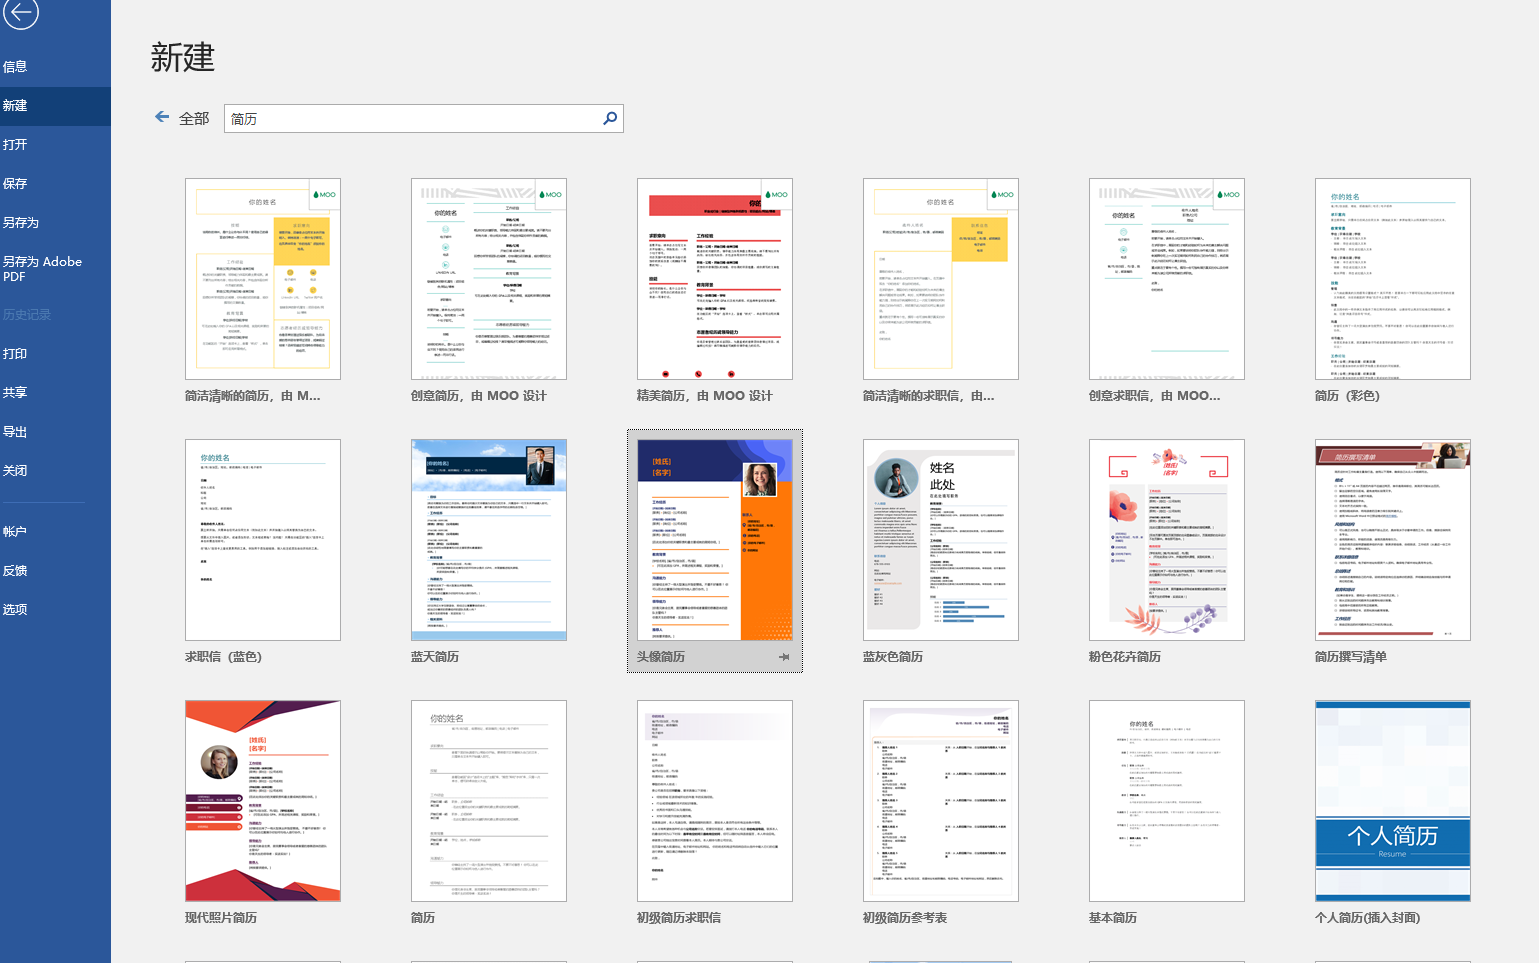This screenshot has height=963, width=1539.
Task: Choose the 精美简历 MOO template thumbnail
Action: coord(715,279)
